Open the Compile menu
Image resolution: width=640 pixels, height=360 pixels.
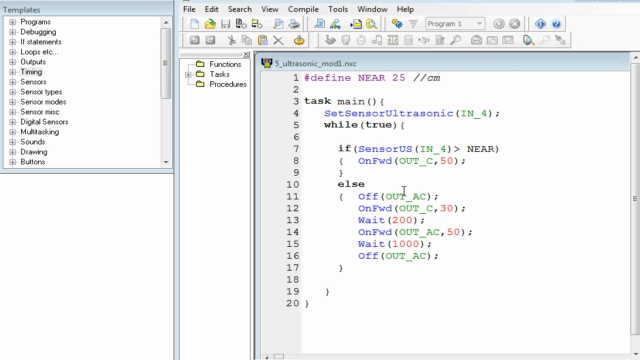point(303,9)
